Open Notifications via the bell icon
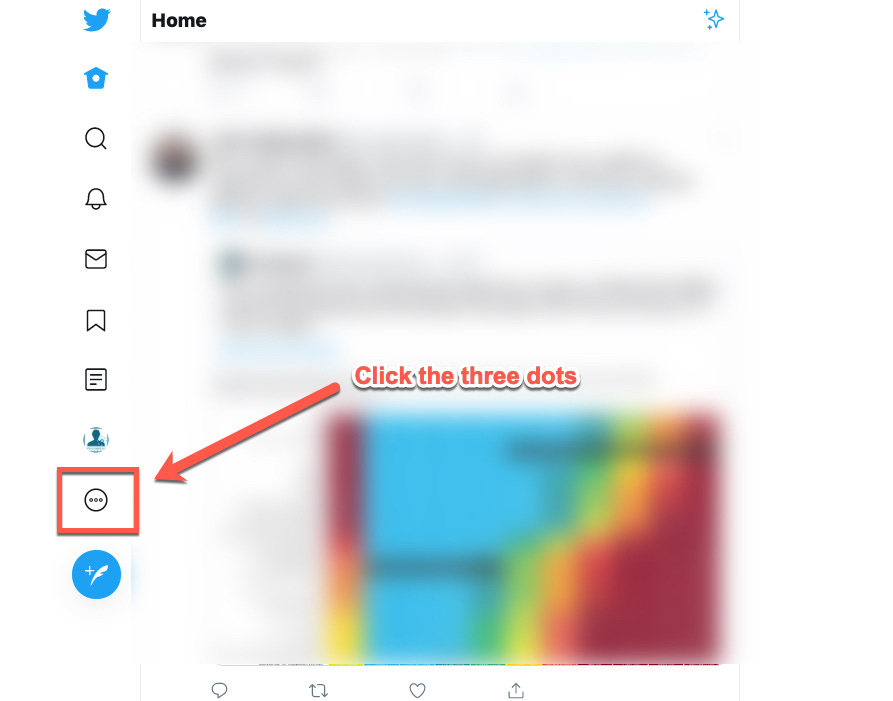Image resolution: width=893 pixels, height=701 pixels. pyautogui.click(x=96, y=199)
